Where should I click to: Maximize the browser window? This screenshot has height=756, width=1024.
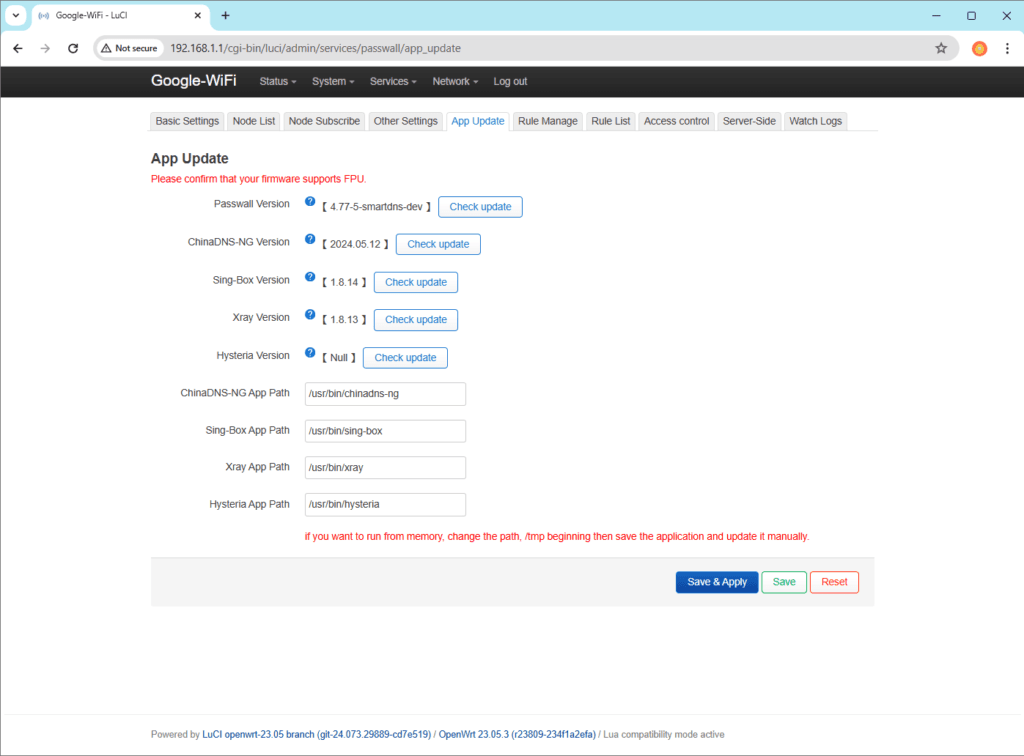coord(971,15)
